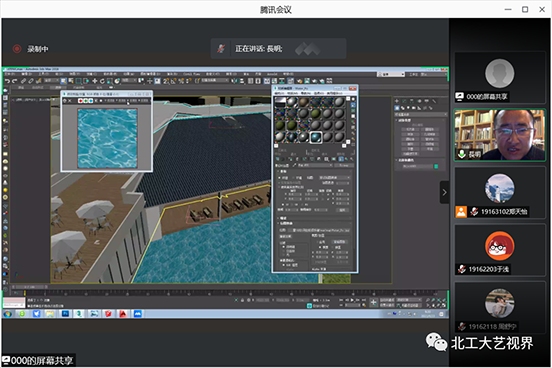Viewport: 552px width, 368px height.
Task: Open the Graph Editors menu in 3ds Max
Action: point(150,74)
